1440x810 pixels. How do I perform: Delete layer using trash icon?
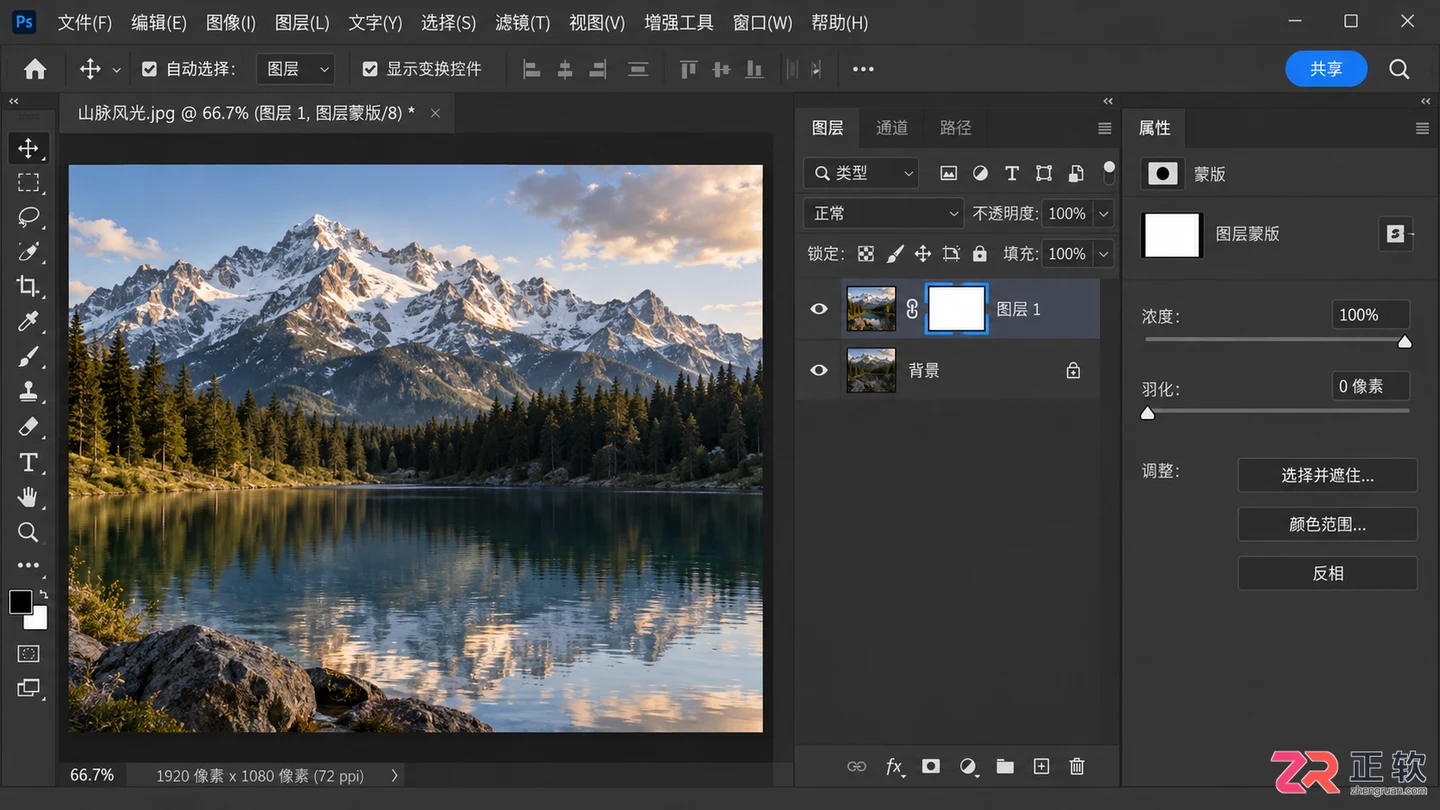[1077, 767]
